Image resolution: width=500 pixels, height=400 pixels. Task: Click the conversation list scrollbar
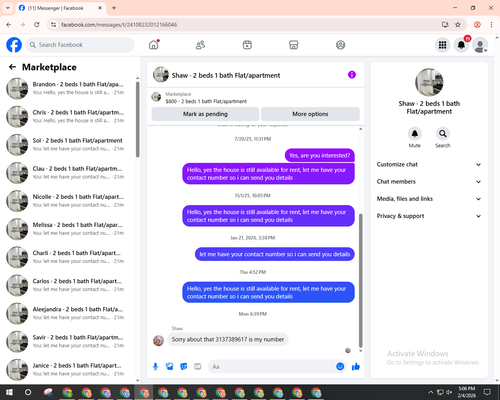[138, 119]
